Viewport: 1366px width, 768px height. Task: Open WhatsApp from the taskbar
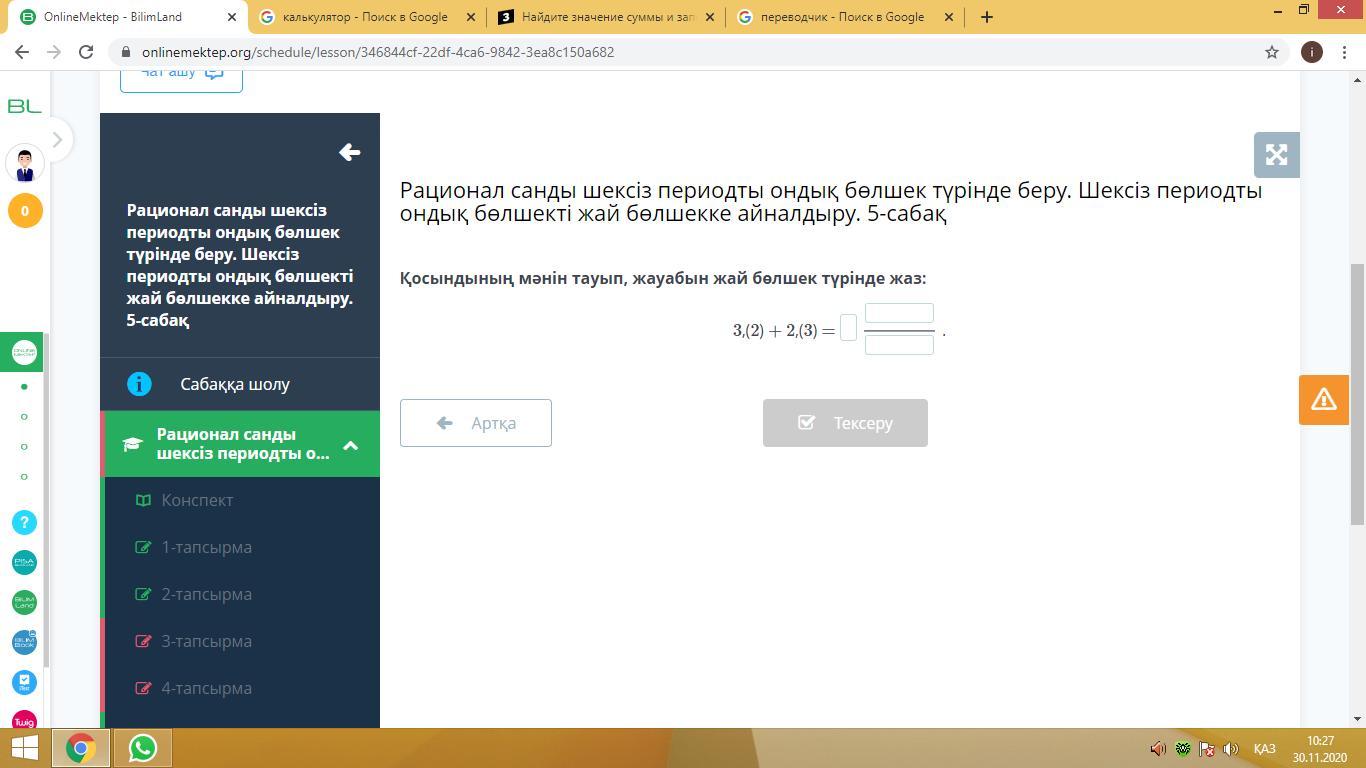coord(142,748)
